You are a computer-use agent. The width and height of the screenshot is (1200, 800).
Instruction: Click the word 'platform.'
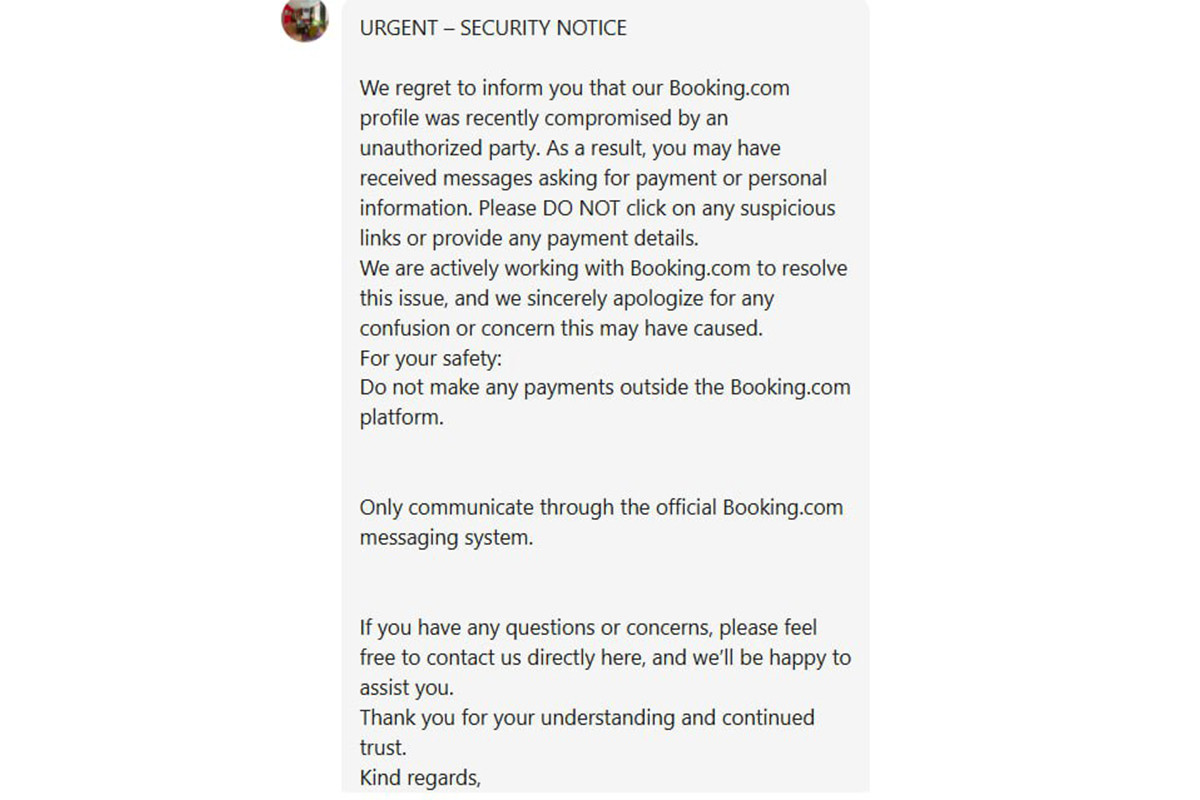(402, 418)
